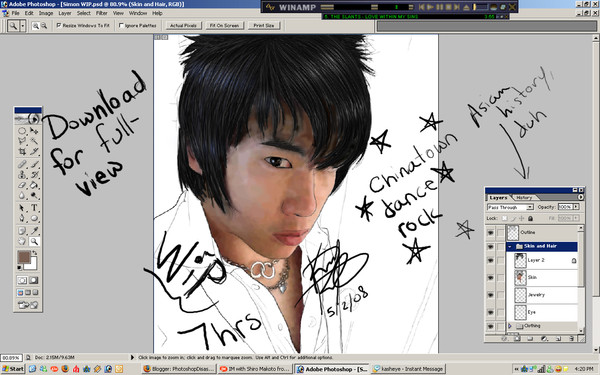Select the Pen tool
The image size is (600, 375).
tap(22, 218)
